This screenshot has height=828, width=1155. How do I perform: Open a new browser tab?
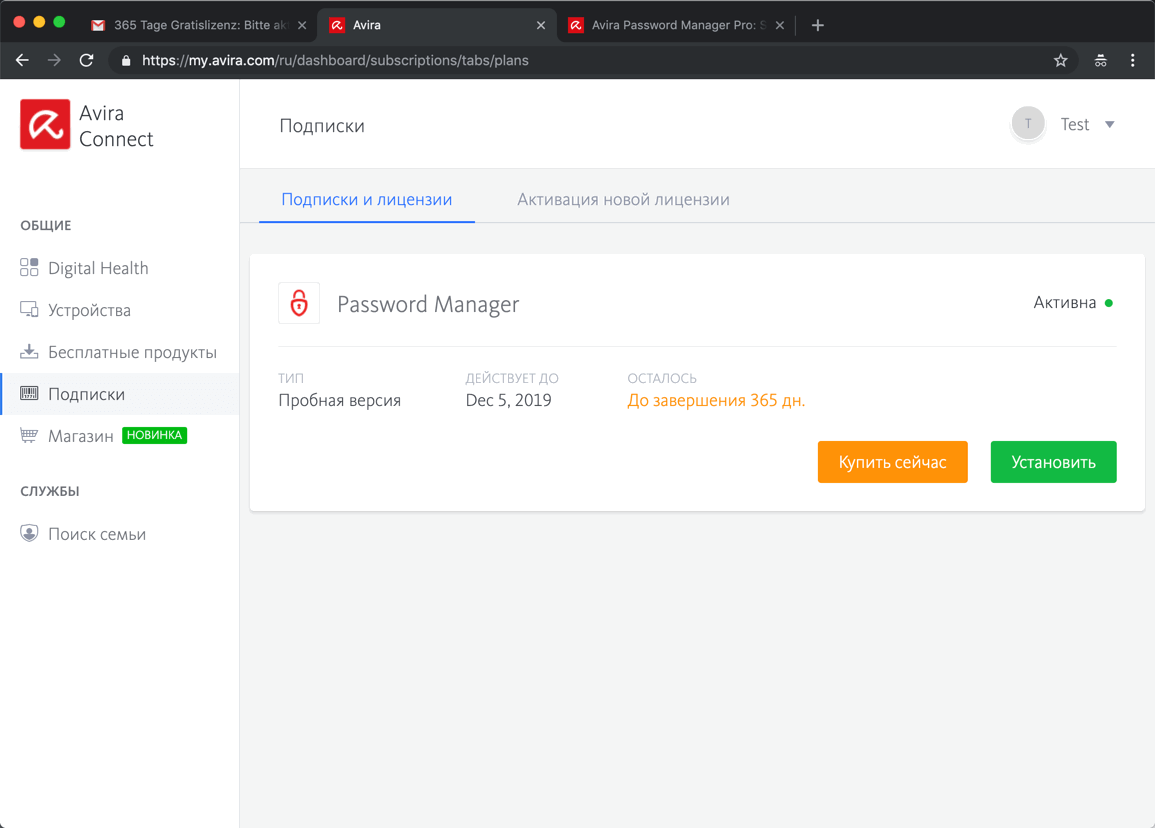[818, 25]
